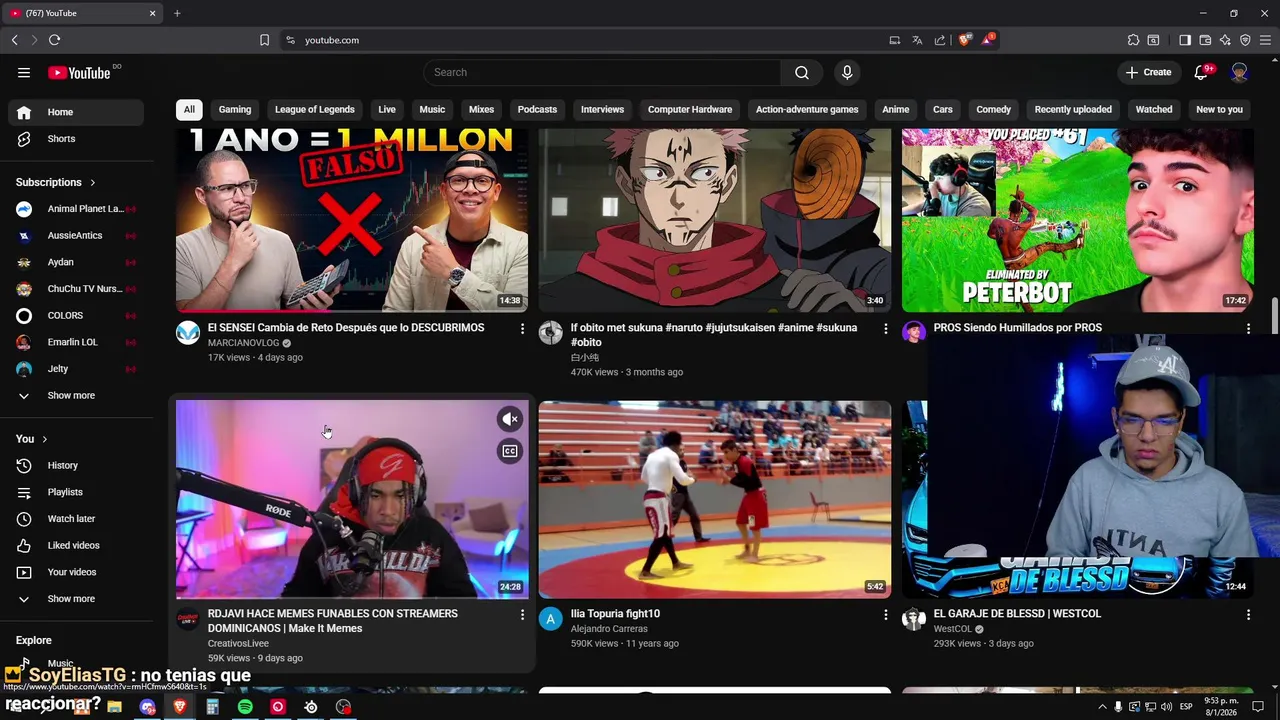Screen dimensions: 1280x720
Task: Open History in the sidebar
Action: [x=76, y=465]
